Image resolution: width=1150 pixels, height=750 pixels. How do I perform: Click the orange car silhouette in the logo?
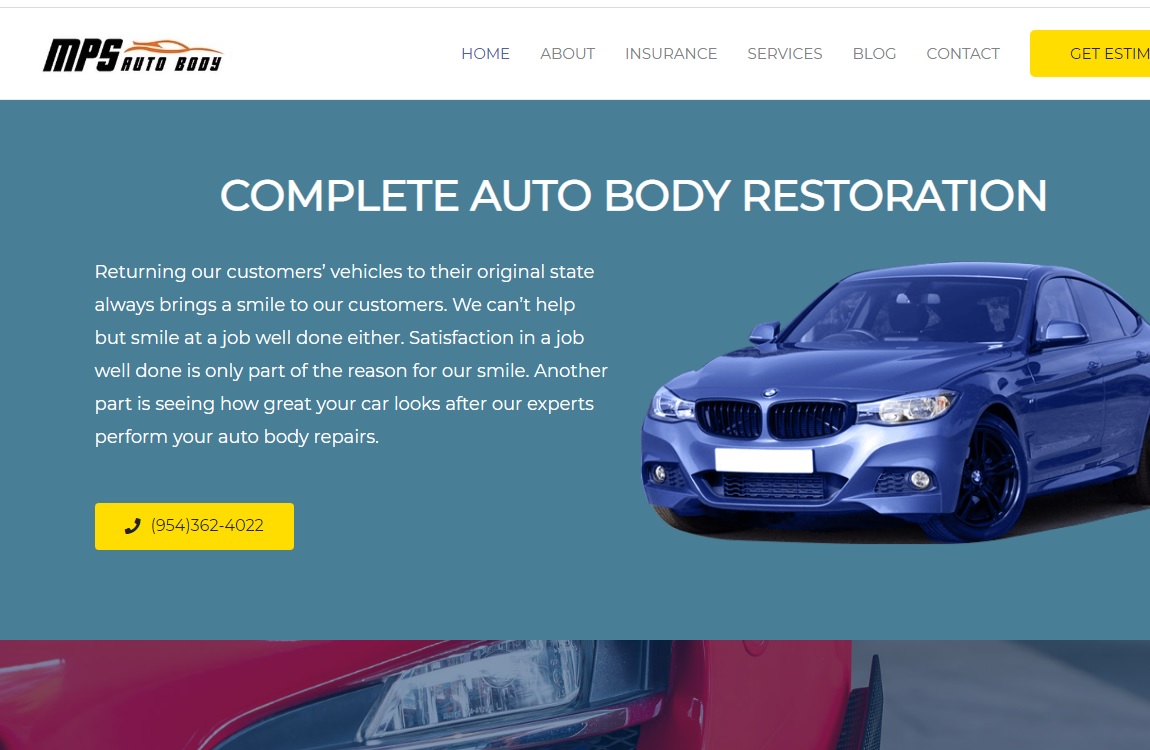pyautogui.click(x=169, y=49)
